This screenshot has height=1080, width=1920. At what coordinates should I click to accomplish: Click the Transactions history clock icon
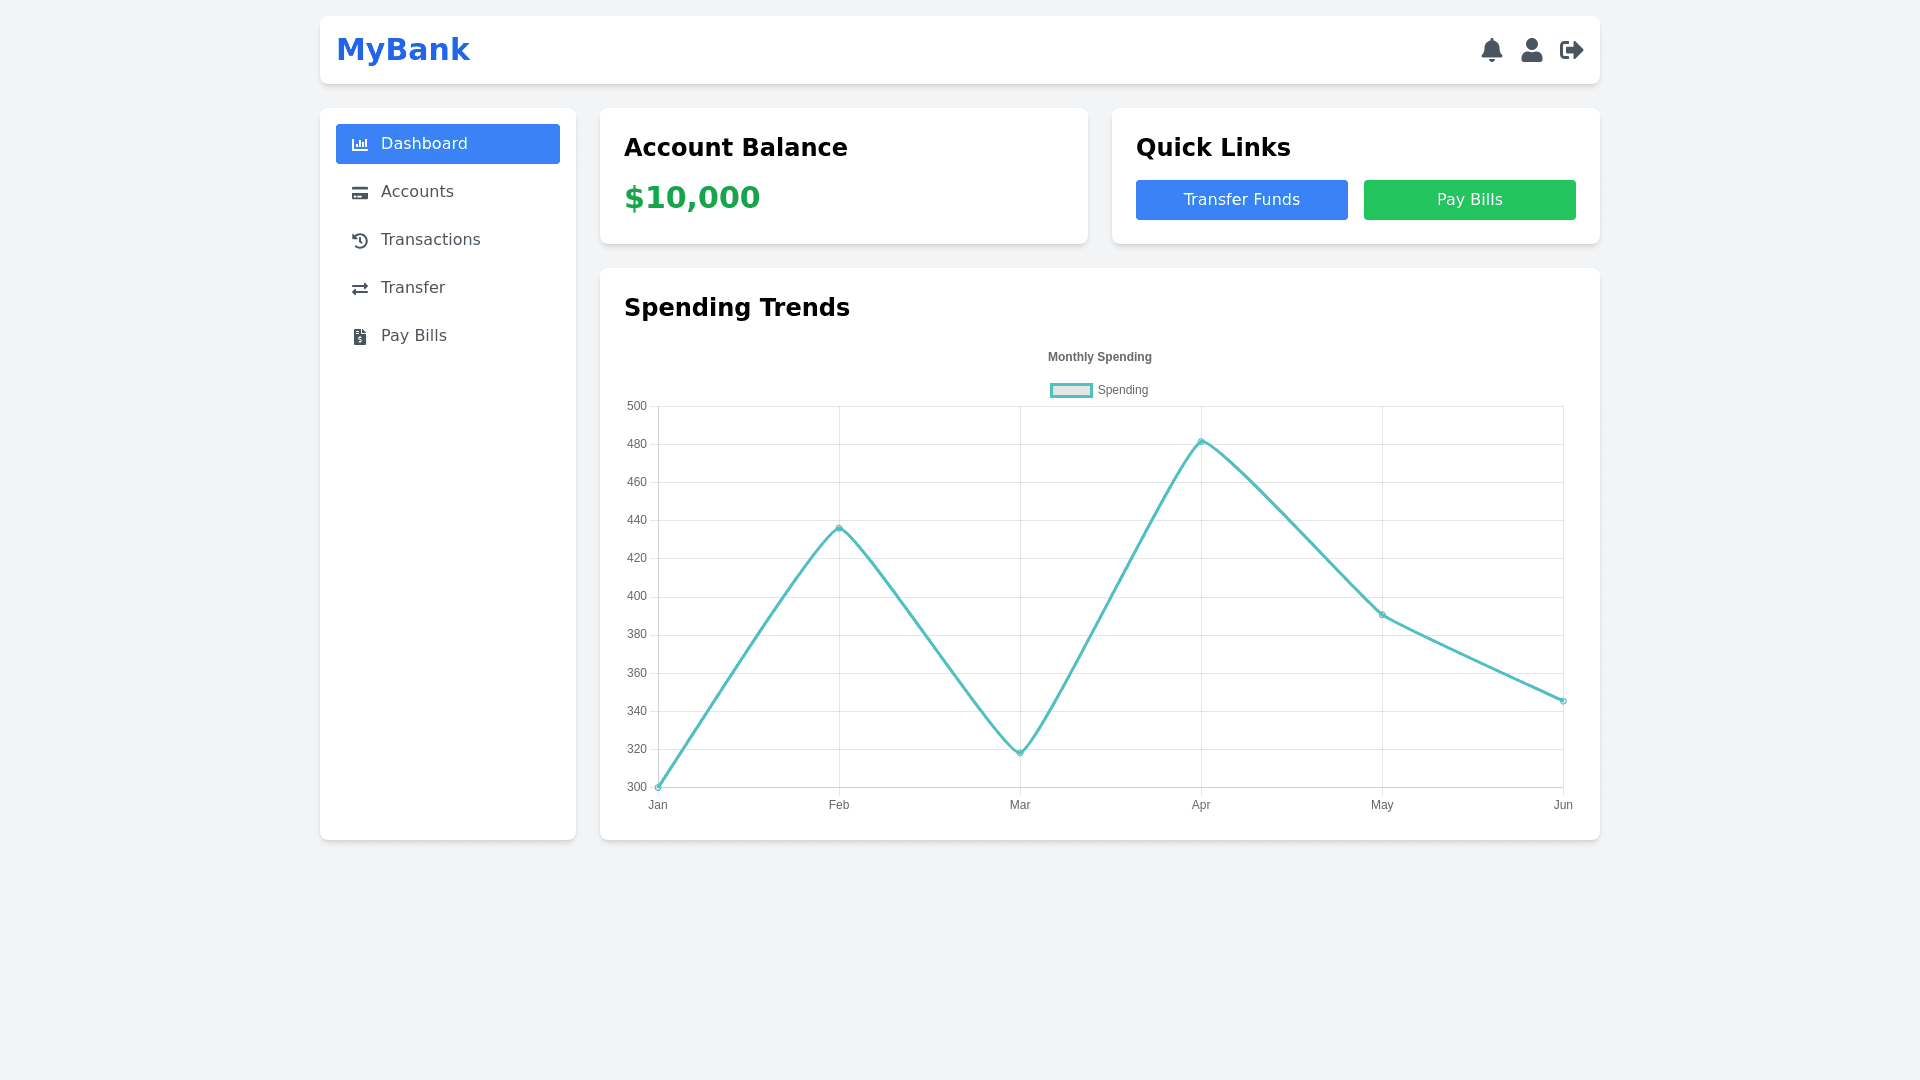(360, 240)
